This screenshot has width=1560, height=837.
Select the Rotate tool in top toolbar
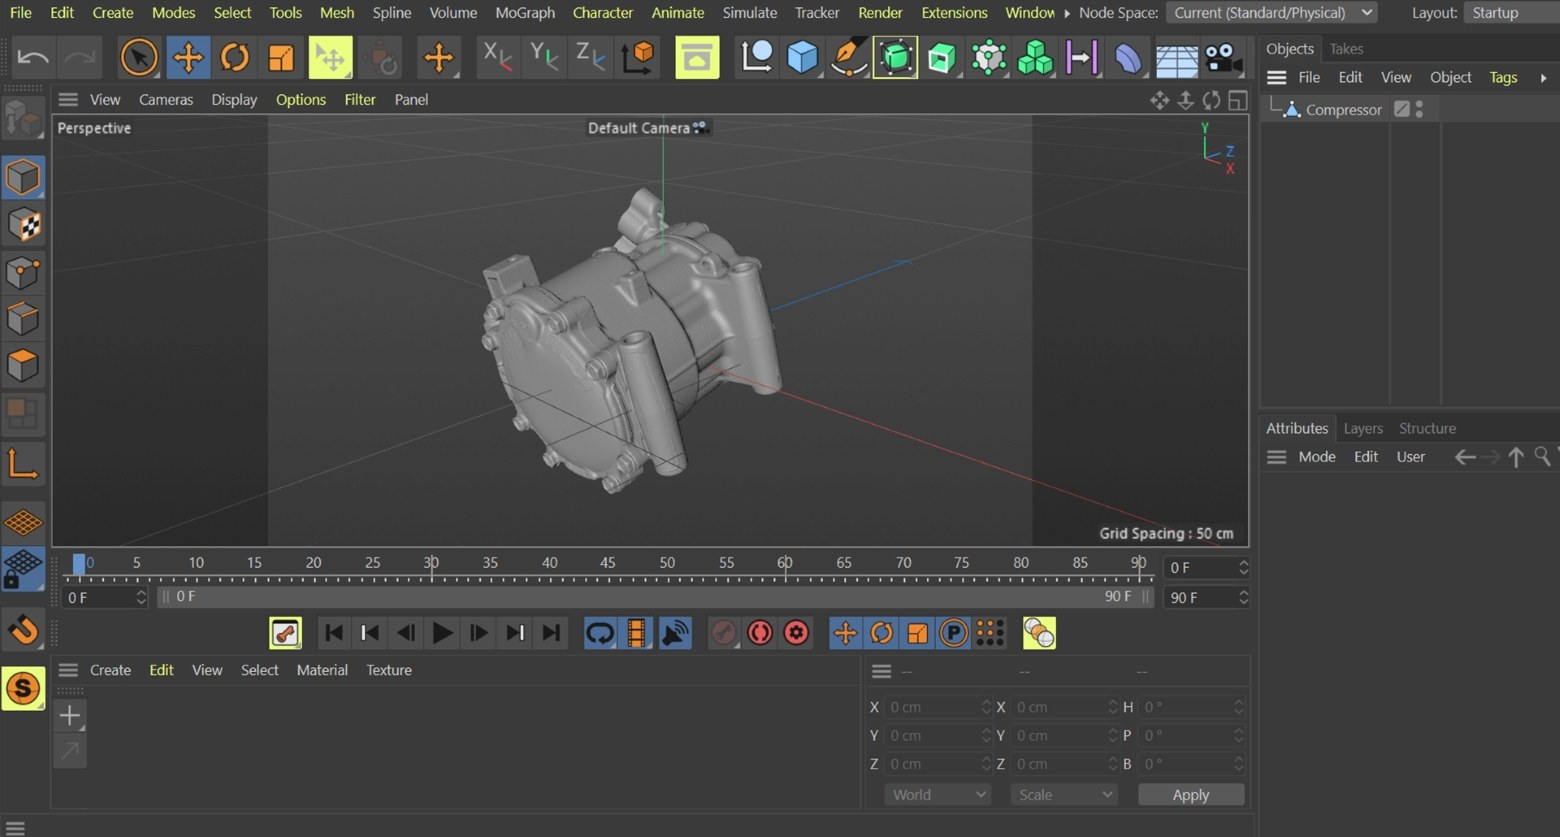click(x=234, y=58)
